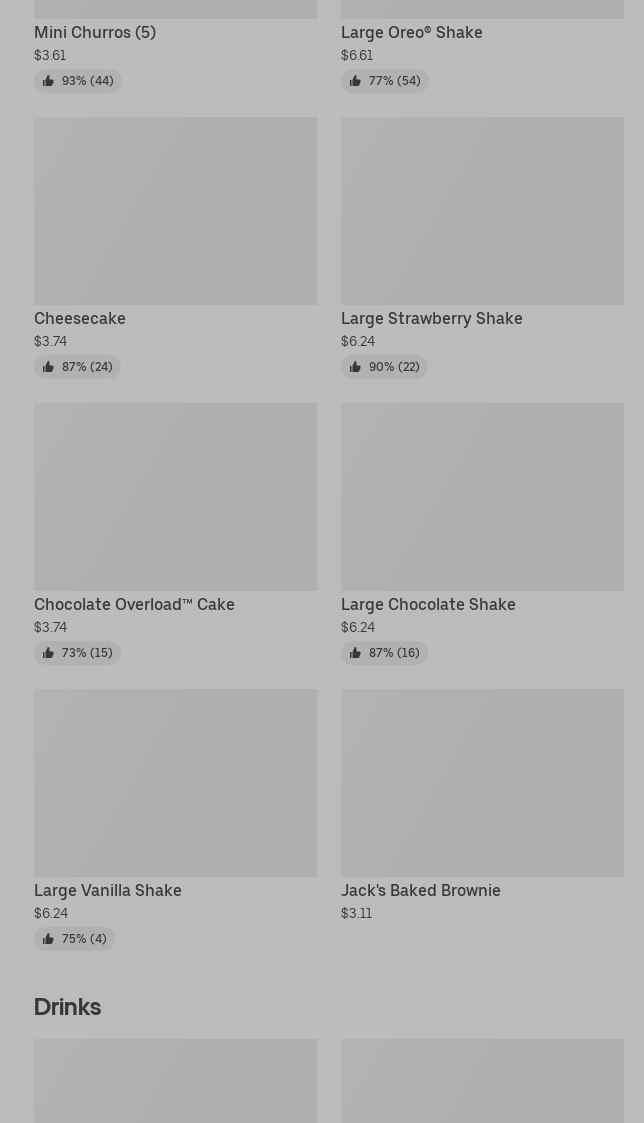Open the Large Strawberry Shake image
Screen dimensions: 644x1123
[482, 211]
